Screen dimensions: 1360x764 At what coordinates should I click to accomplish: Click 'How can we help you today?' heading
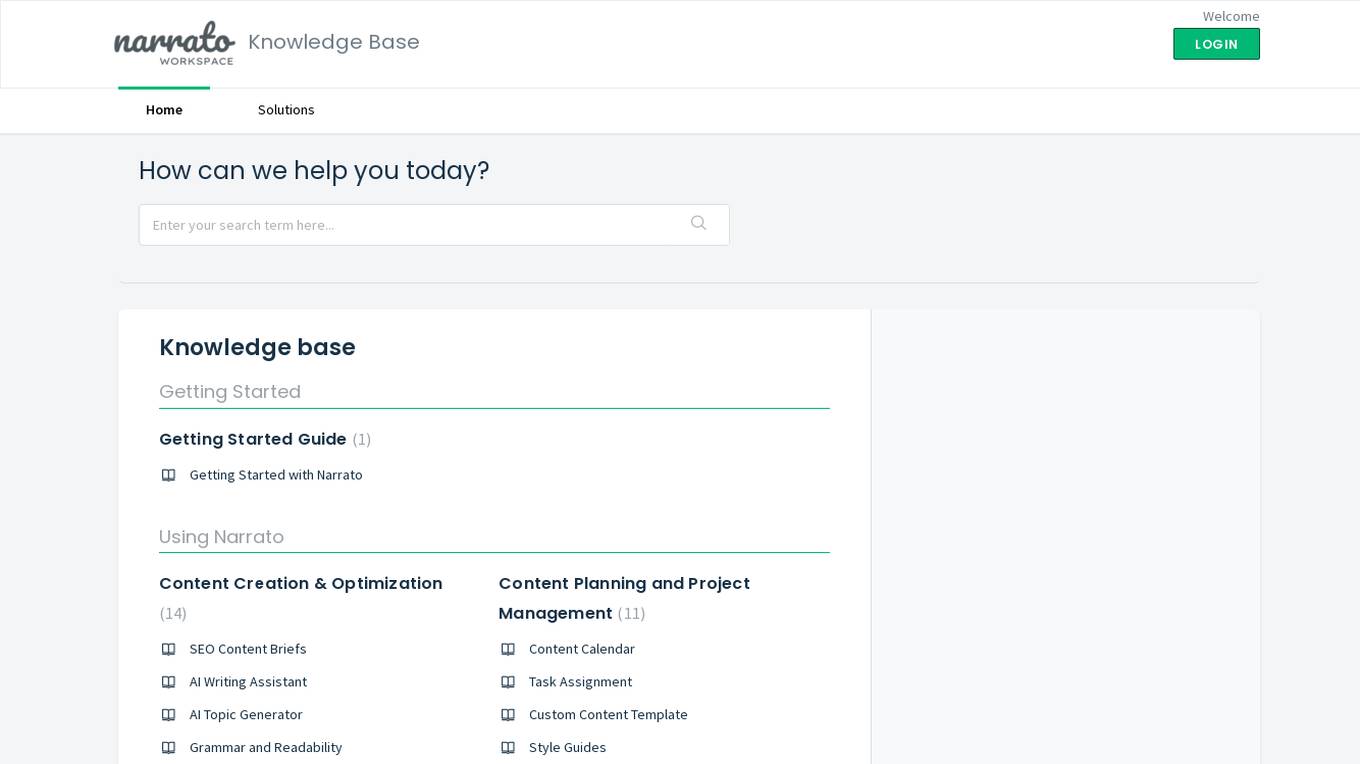pyautogui.click(x=314, y=171)
